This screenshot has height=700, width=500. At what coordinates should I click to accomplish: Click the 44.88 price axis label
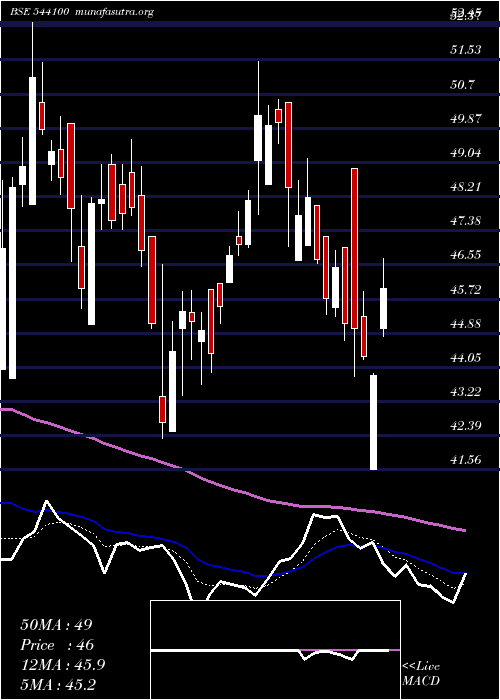pos(466,324)
